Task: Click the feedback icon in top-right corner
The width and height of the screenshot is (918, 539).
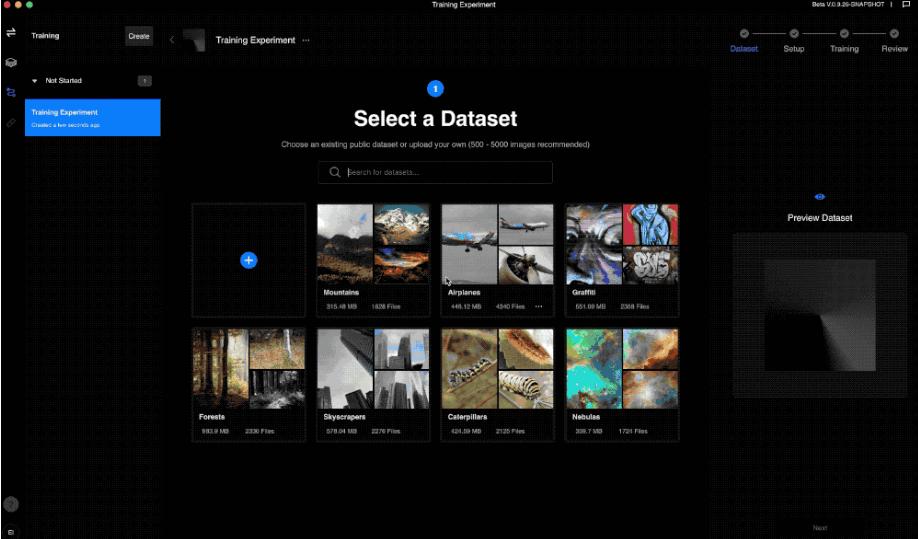Action: [906, 5]
